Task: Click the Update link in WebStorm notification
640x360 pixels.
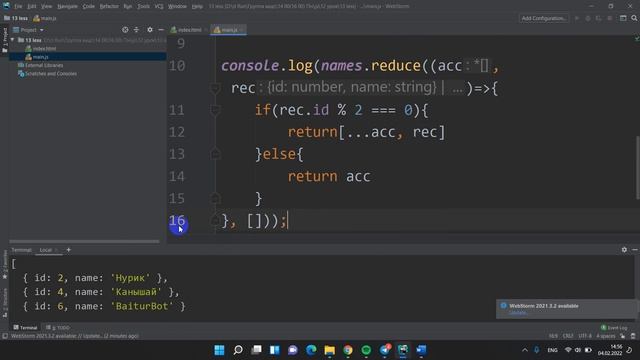Action: click(518, 313)
